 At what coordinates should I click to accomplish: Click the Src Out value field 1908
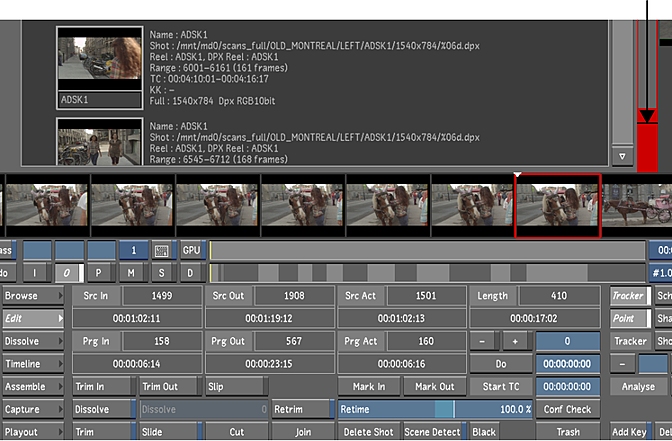pyautogui.click(x=294, y=296)
